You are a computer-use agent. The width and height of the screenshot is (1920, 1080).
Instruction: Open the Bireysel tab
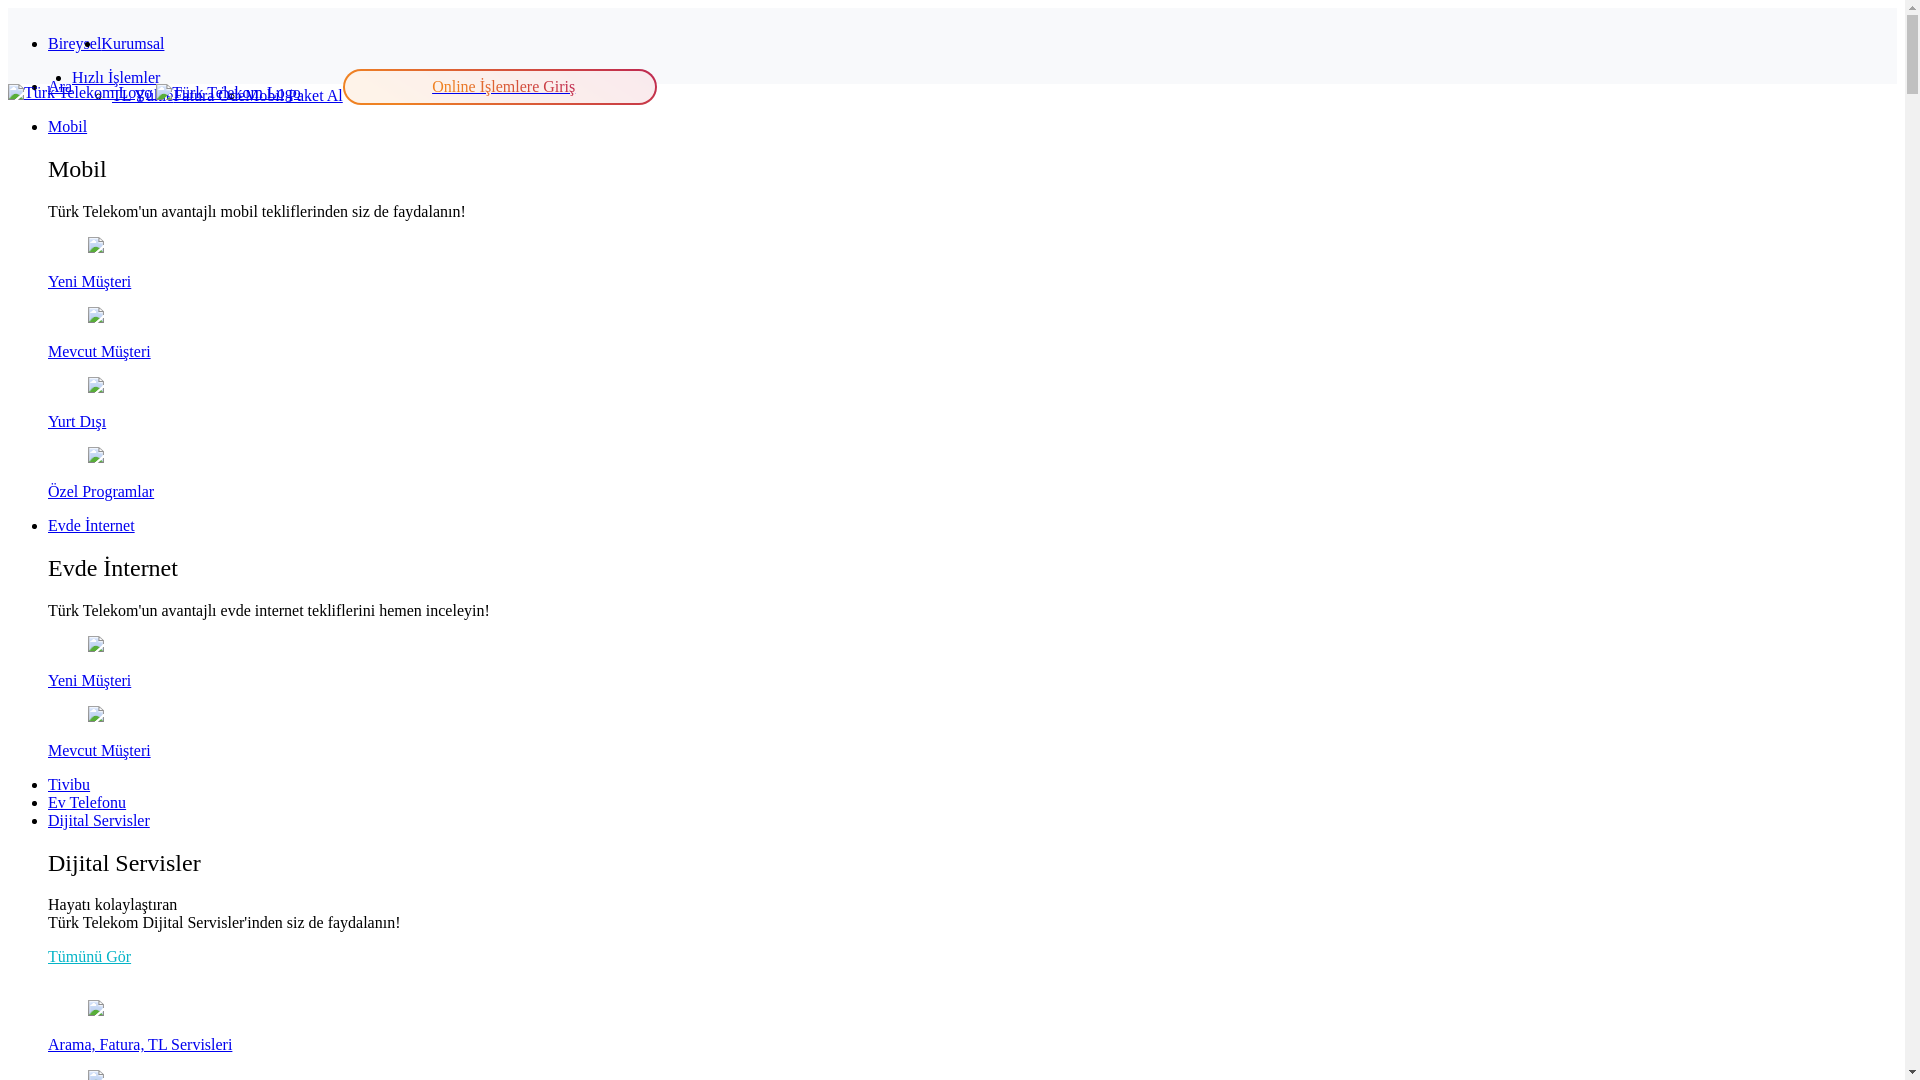point(74,44)
